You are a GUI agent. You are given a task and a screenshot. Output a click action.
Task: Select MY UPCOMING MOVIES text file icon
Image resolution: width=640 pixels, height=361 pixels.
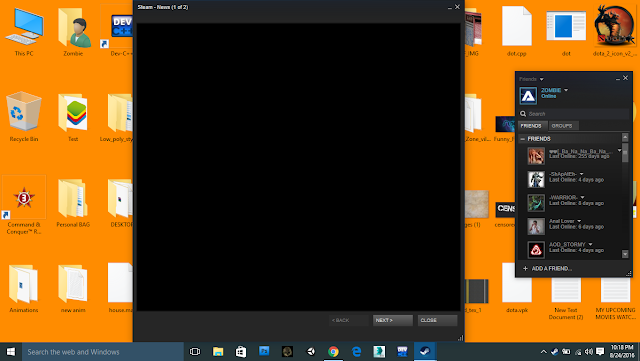click(x=615, y=292)
